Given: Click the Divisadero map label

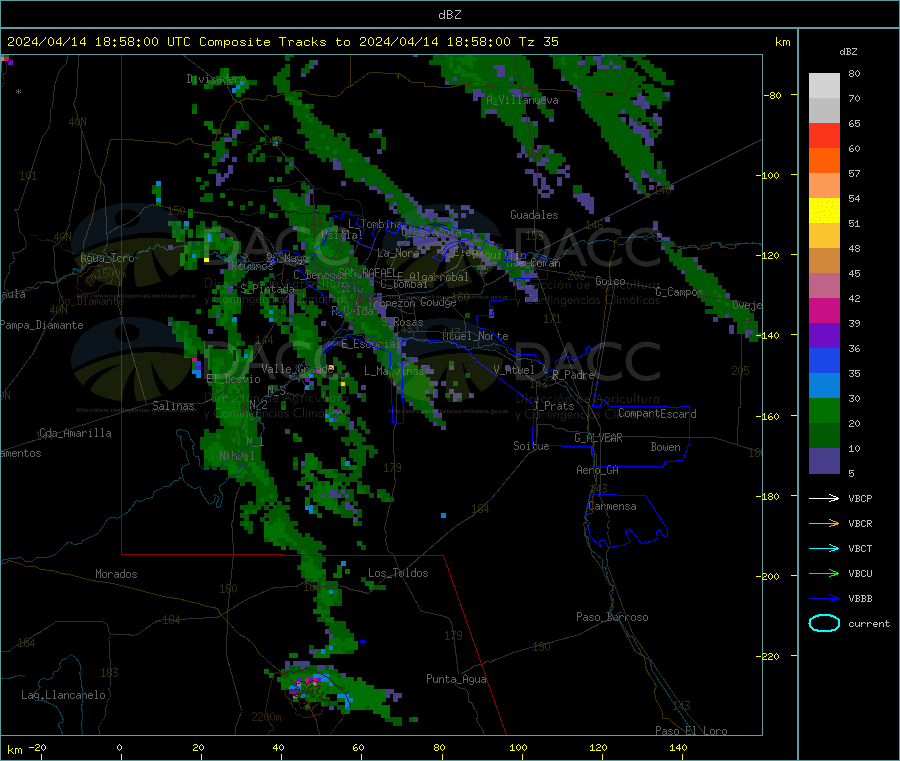Looking at the screenshot, I should point(216,79).
